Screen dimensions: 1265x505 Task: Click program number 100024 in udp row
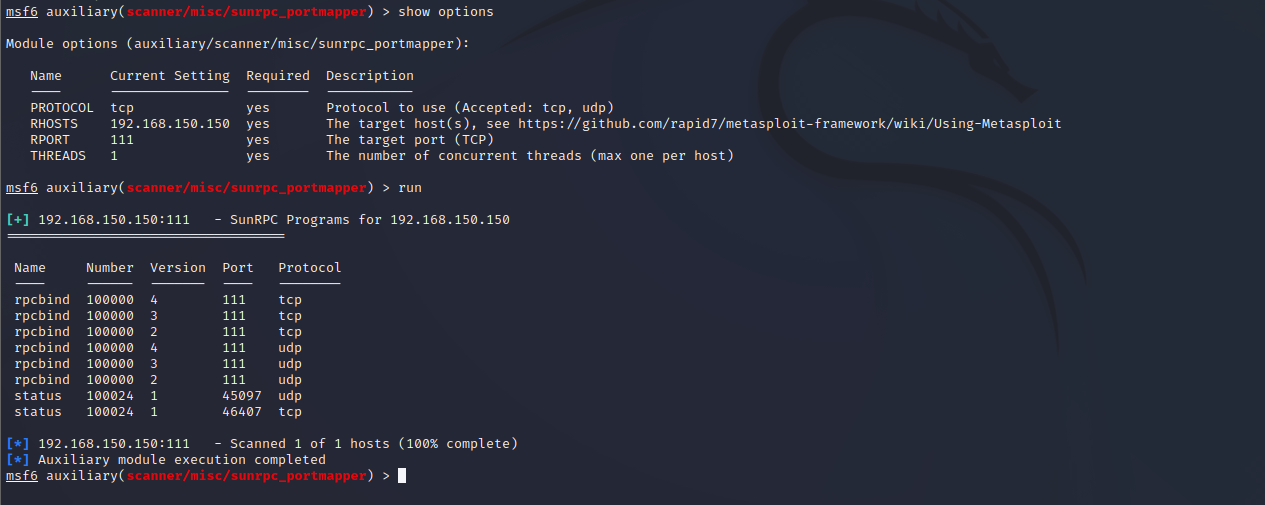coord(110,396)
